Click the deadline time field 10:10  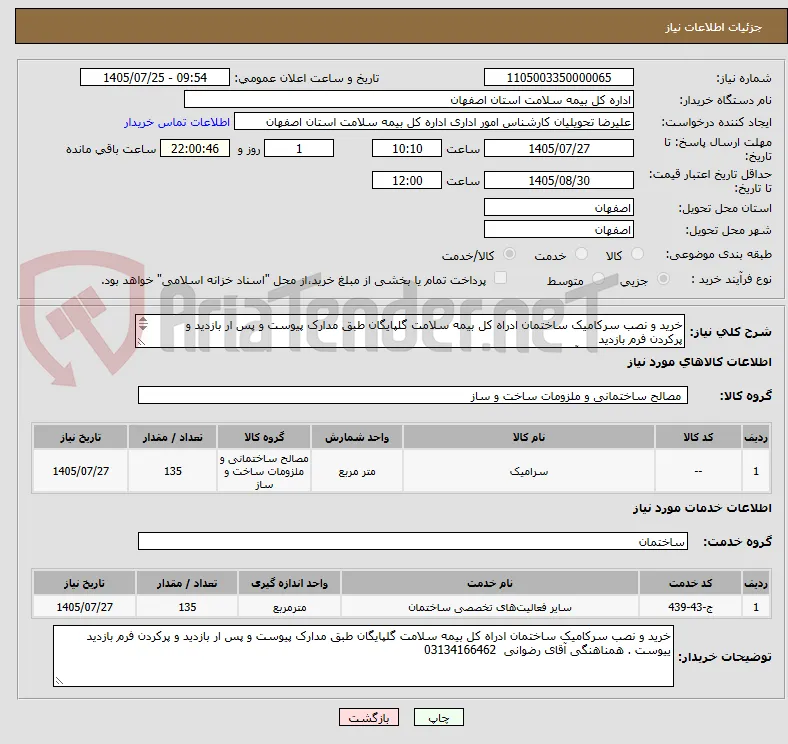point(407,148)
